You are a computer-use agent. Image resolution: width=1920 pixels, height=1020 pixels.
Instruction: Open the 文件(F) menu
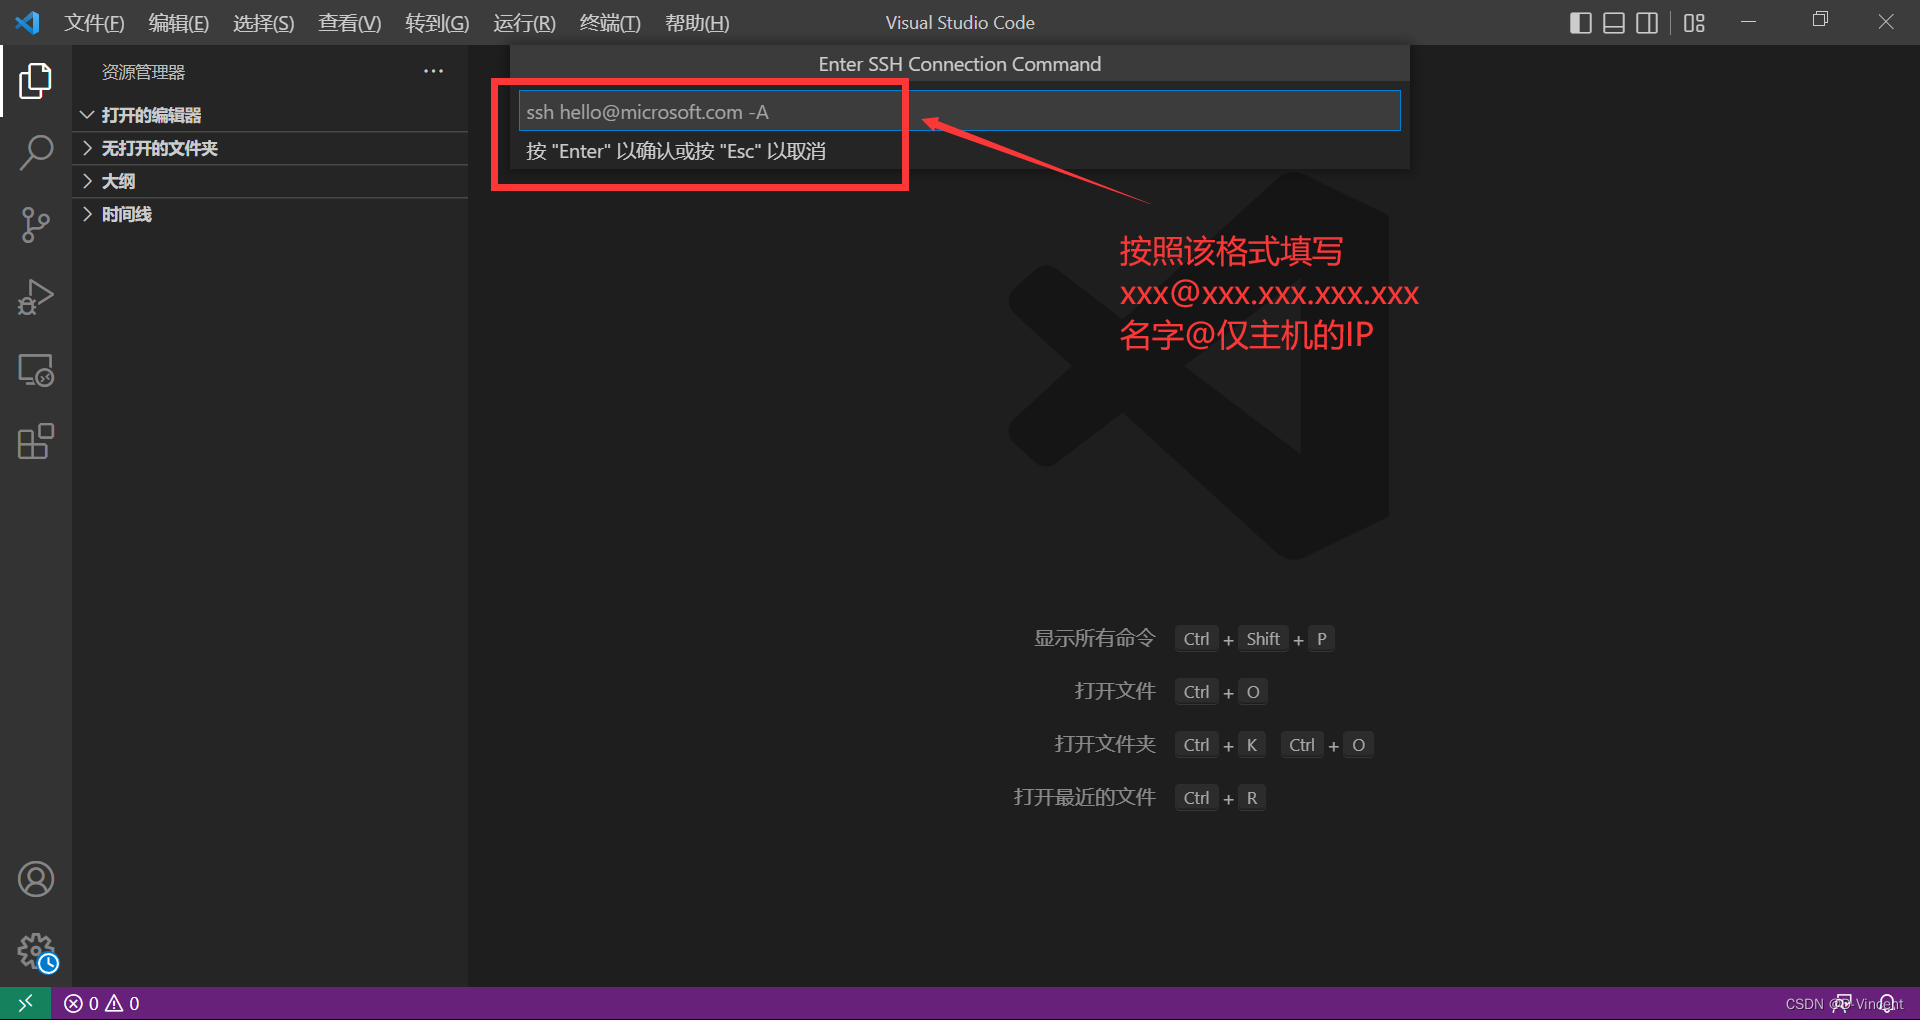[94, 22]
